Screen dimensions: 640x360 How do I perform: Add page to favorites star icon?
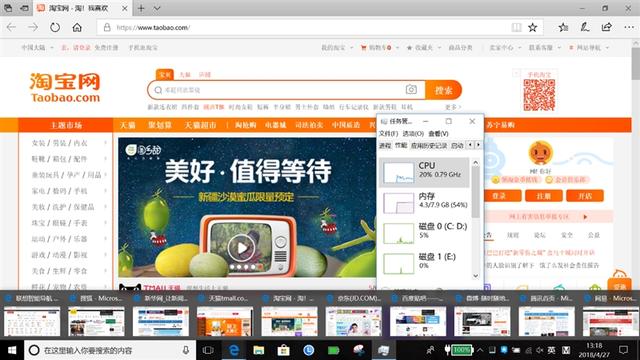click(533, 27)
